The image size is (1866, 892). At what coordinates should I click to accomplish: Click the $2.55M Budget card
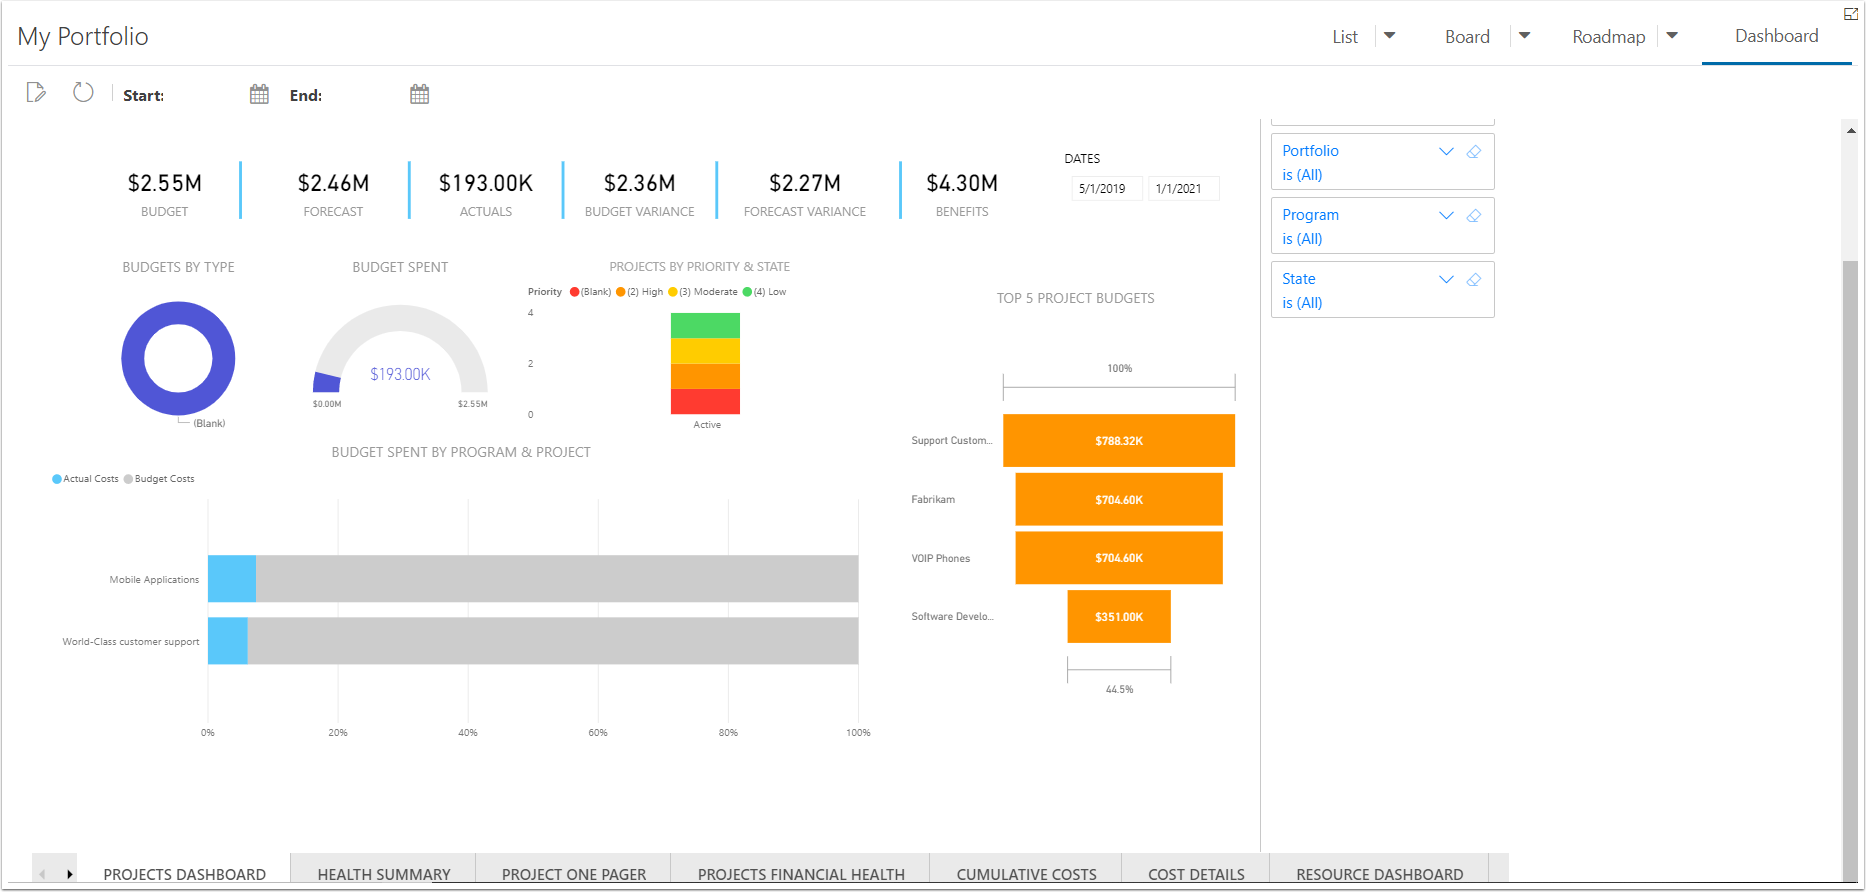coord(165,193)
